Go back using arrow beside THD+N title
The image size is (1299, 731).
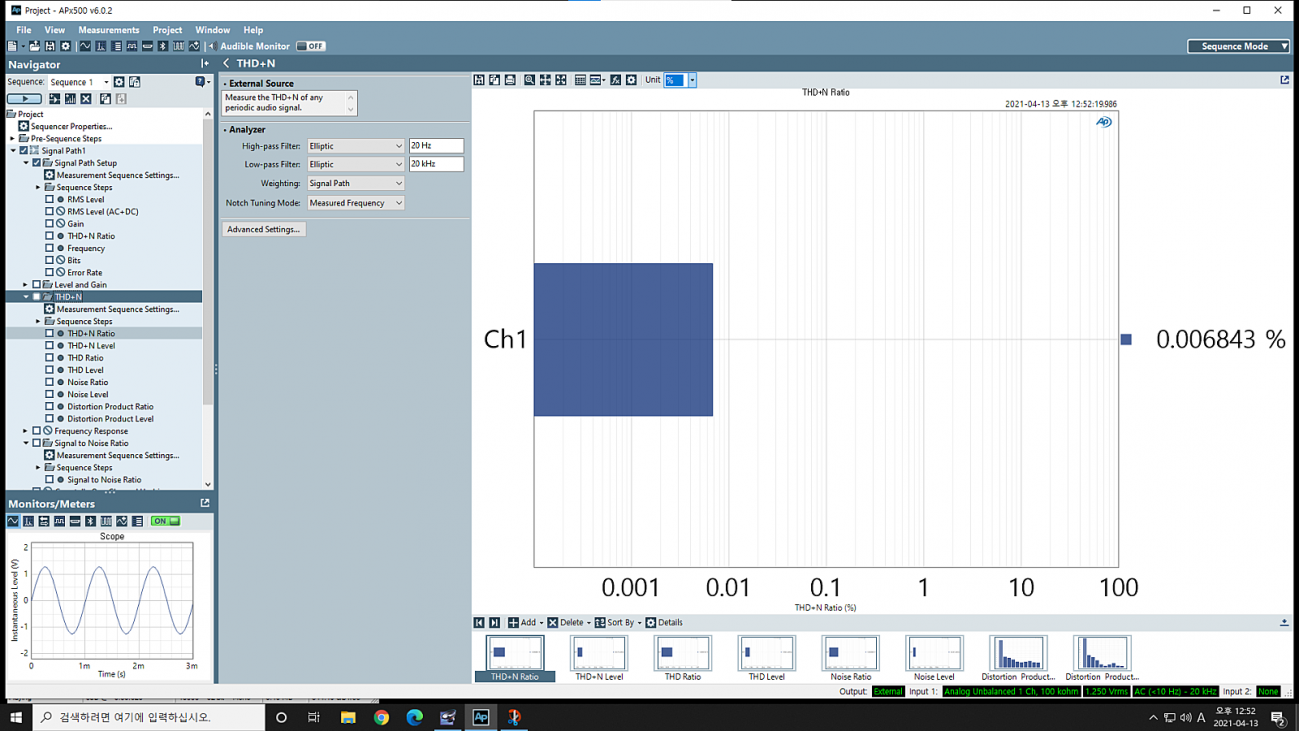(x=226, y=63)
